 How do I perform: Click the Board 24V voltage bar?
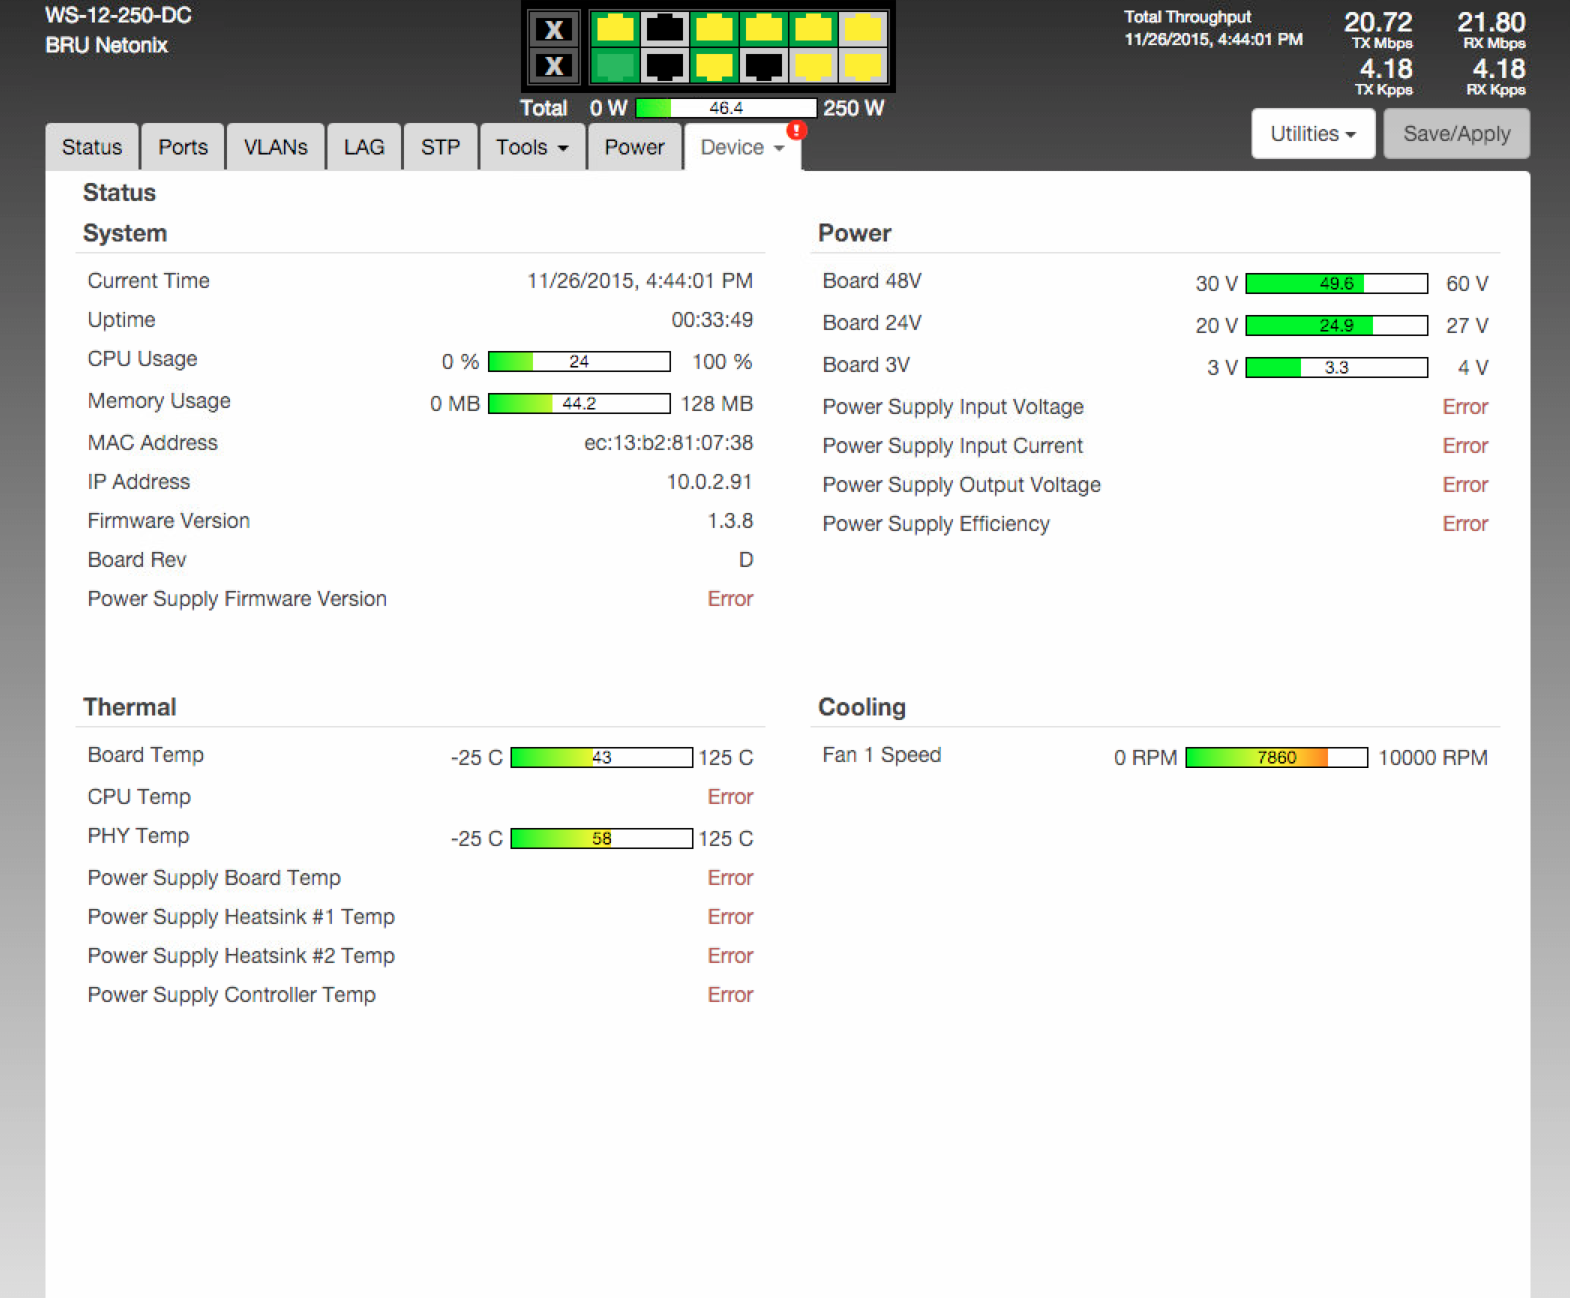1337,325
